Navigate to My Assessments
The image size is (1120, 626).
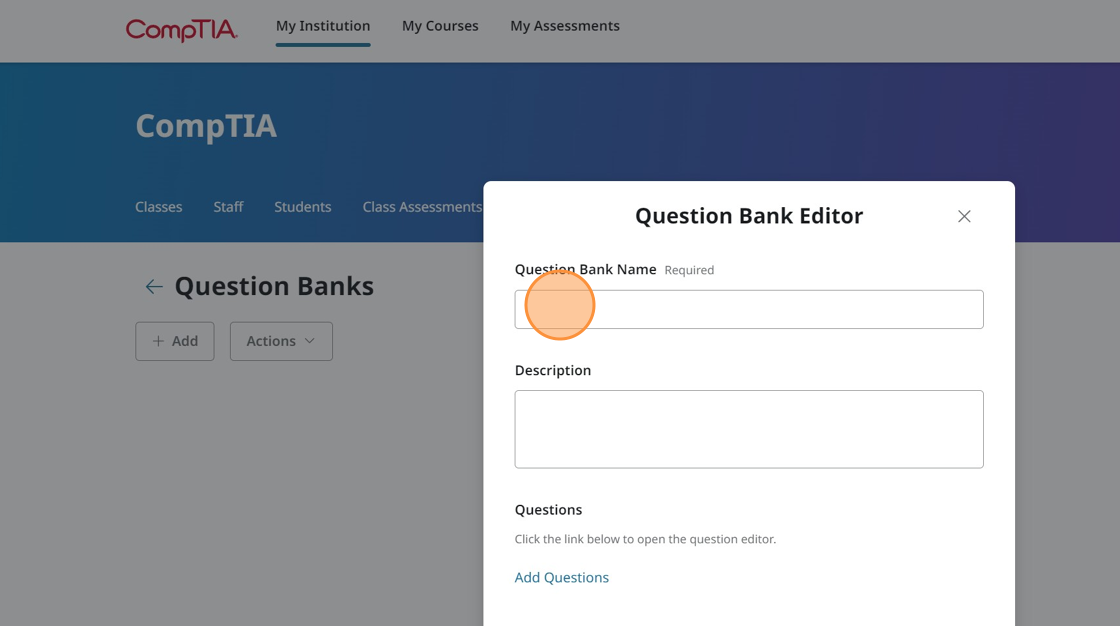(x=565, y=26)
